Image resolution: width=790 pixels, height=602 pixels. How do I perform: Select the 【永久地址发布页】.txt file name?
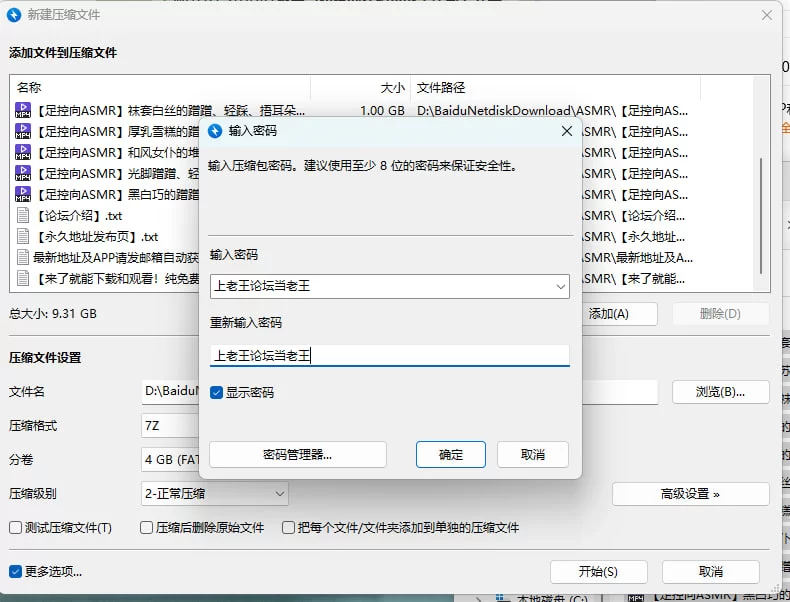click(x=96, y=237)
